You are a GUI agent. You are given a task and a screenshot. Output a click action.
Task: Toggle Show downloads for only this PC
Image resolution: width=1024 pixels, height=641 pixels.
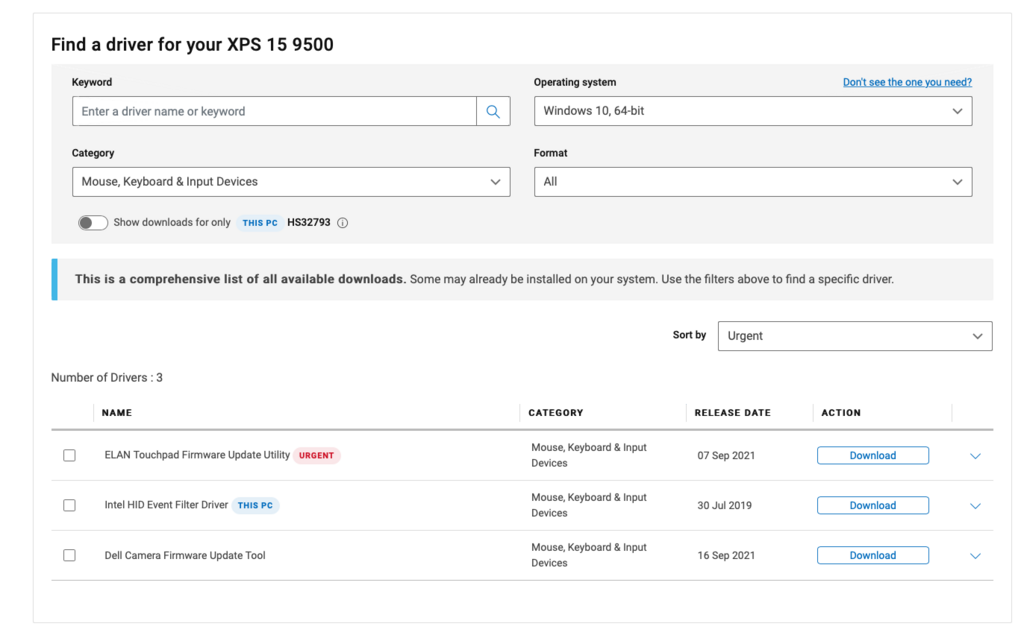93,223
